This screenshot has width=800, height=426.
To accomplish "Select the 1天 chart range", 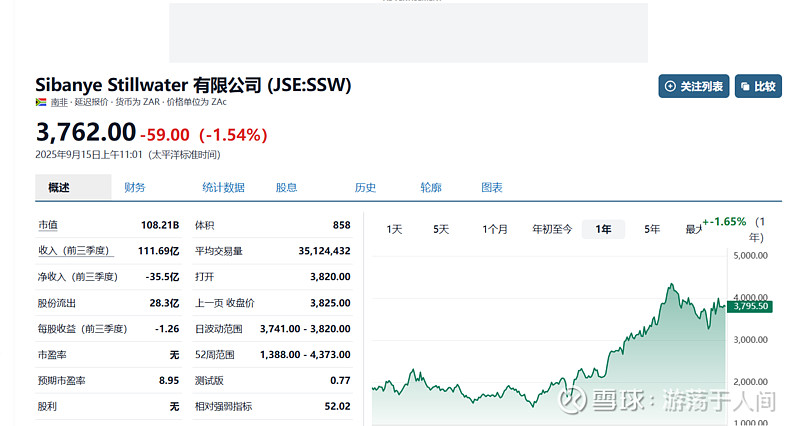I will tap(394, 230).
